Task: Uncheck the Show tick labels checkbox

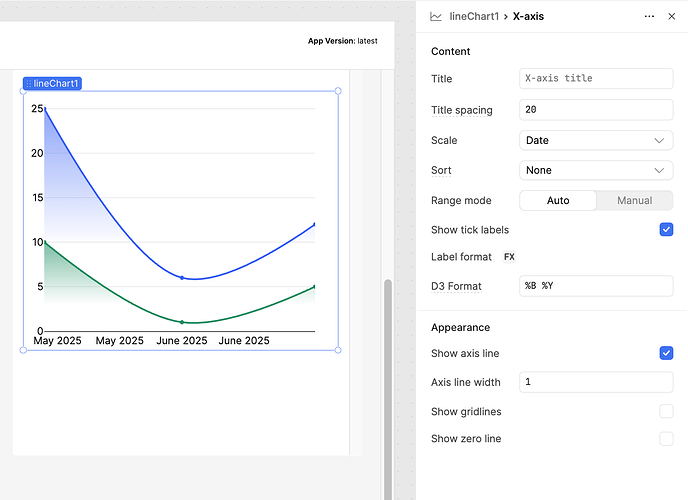Action: [x=666, y=229]
